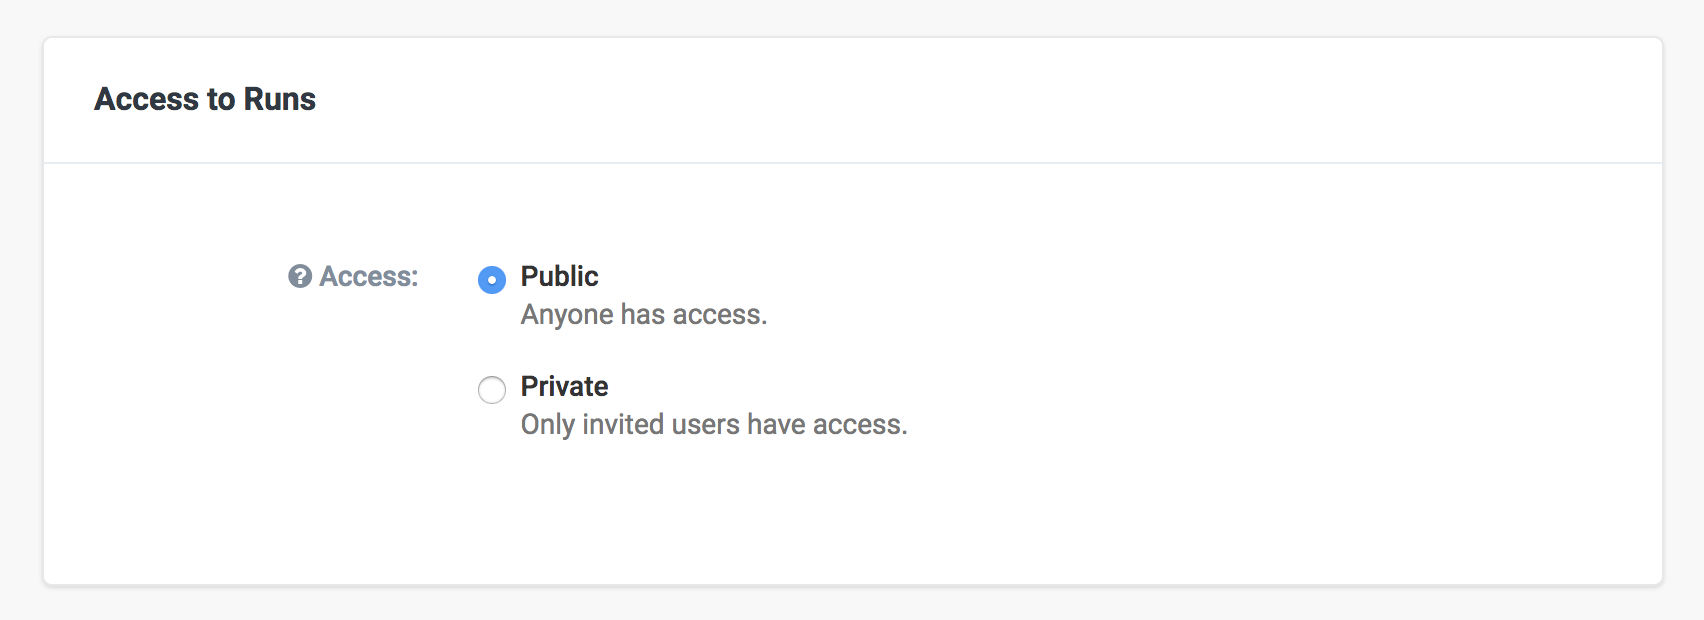
Task: Click the text Anyone has access
Action: coord(643,313)
